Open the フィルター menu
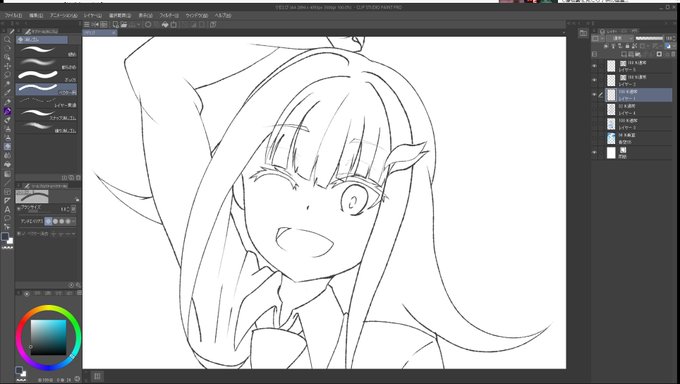The image size is (680, 384). click(169, 15)
